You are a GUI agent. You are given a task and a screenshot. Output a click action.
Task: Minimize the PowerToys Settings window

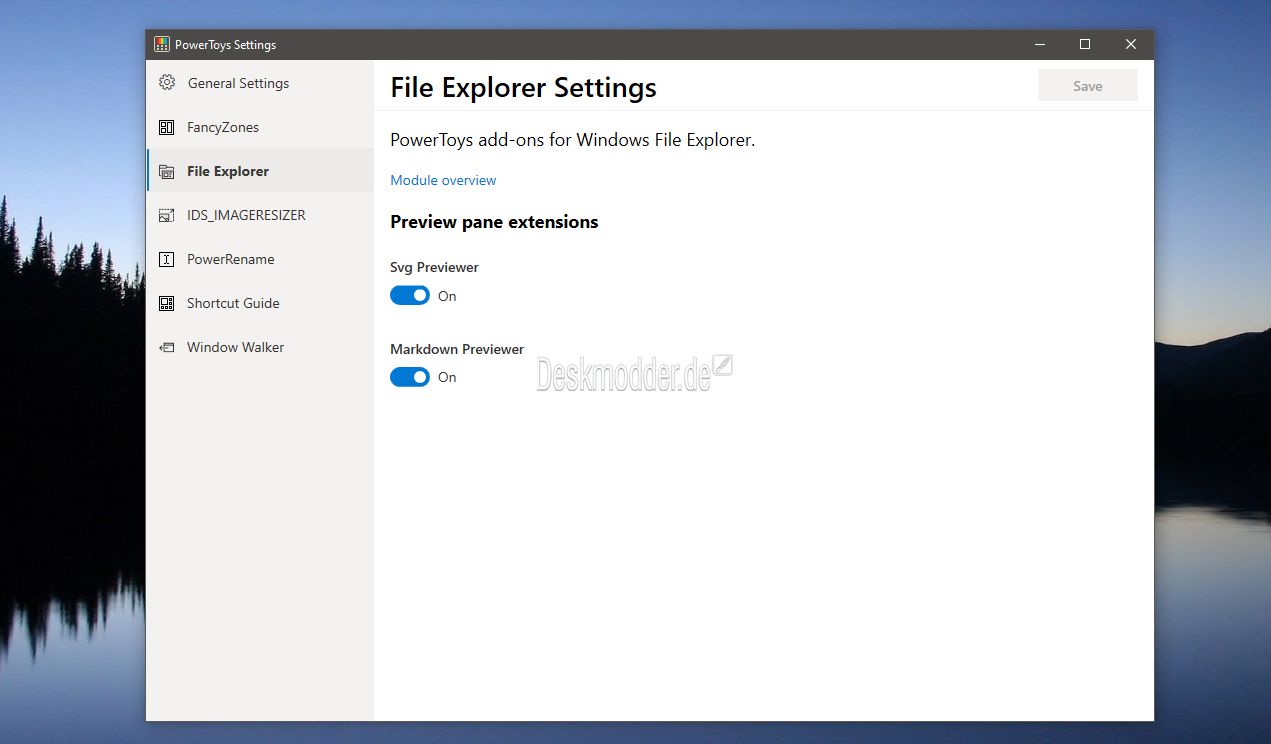pyautogui.click(x=1039, y=44)
